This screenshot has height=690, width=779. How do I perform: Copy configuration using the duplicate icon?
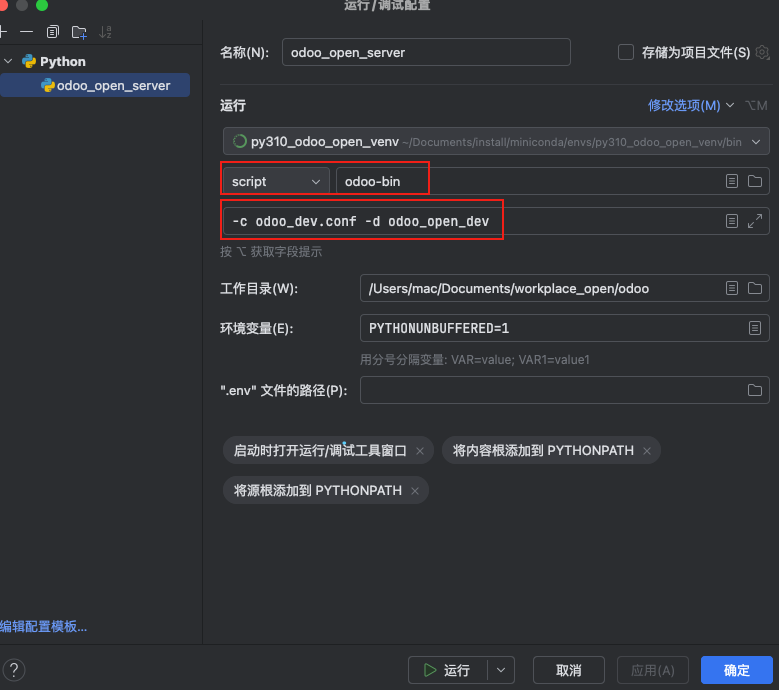click(x=53, y=32)
